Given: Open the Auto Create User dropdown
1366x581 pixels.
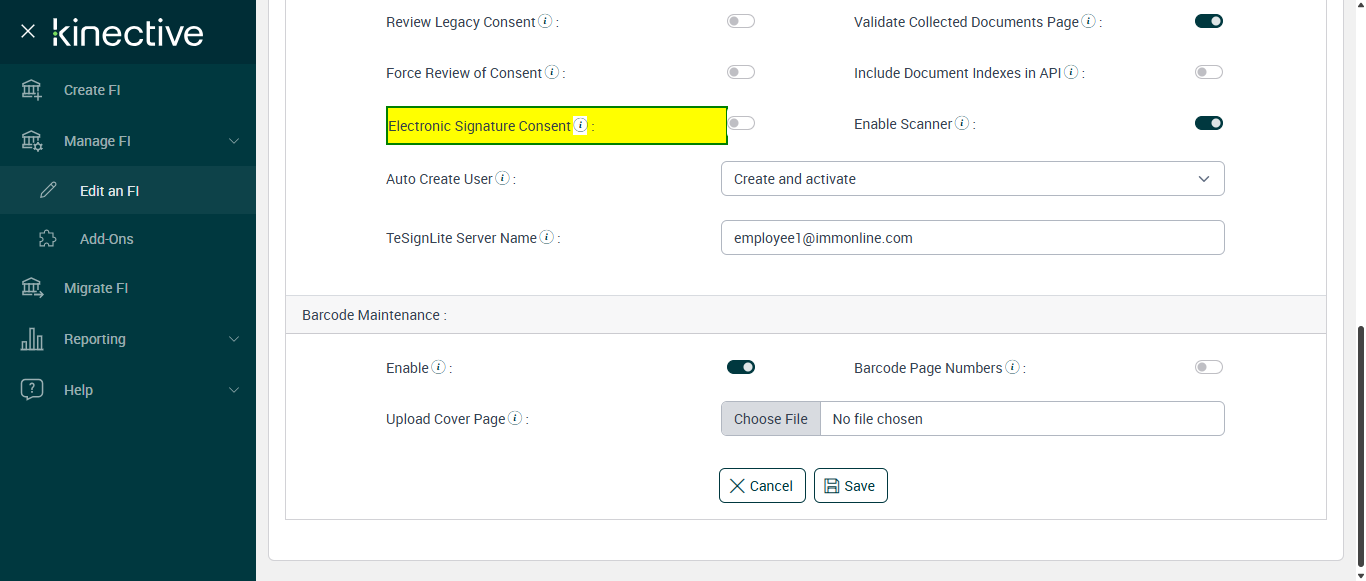Looking at the screenshot, I should (x=972, y=179).
